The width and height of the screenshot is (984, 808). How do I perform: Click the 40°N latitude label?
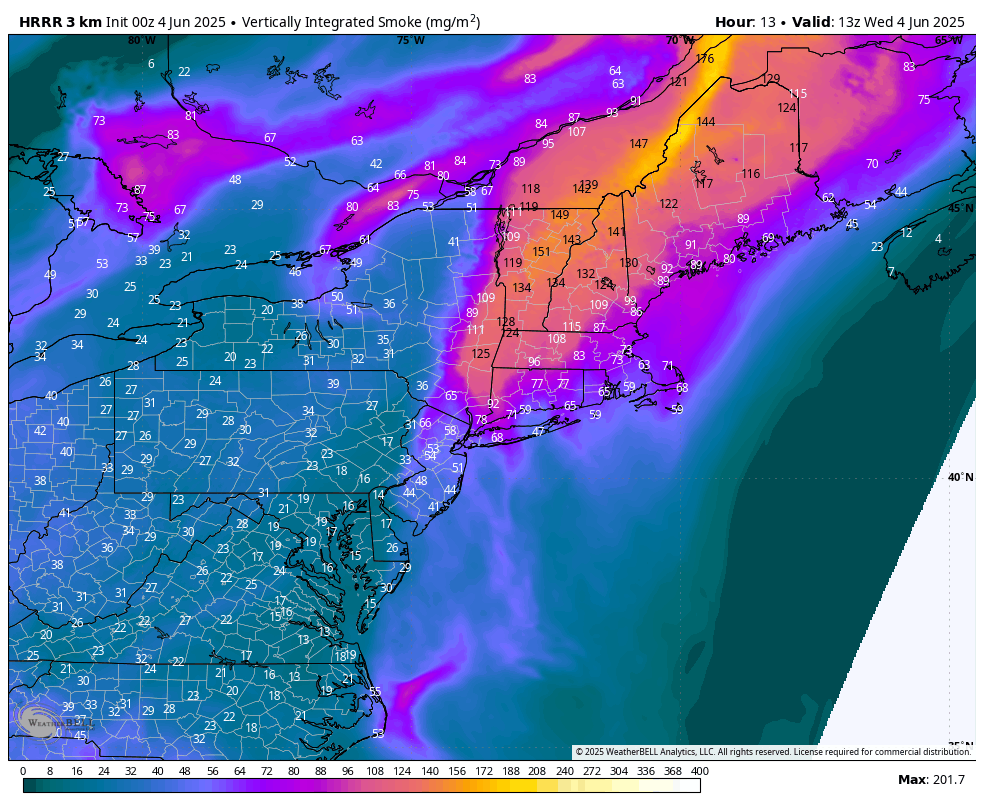pos(960,477)
